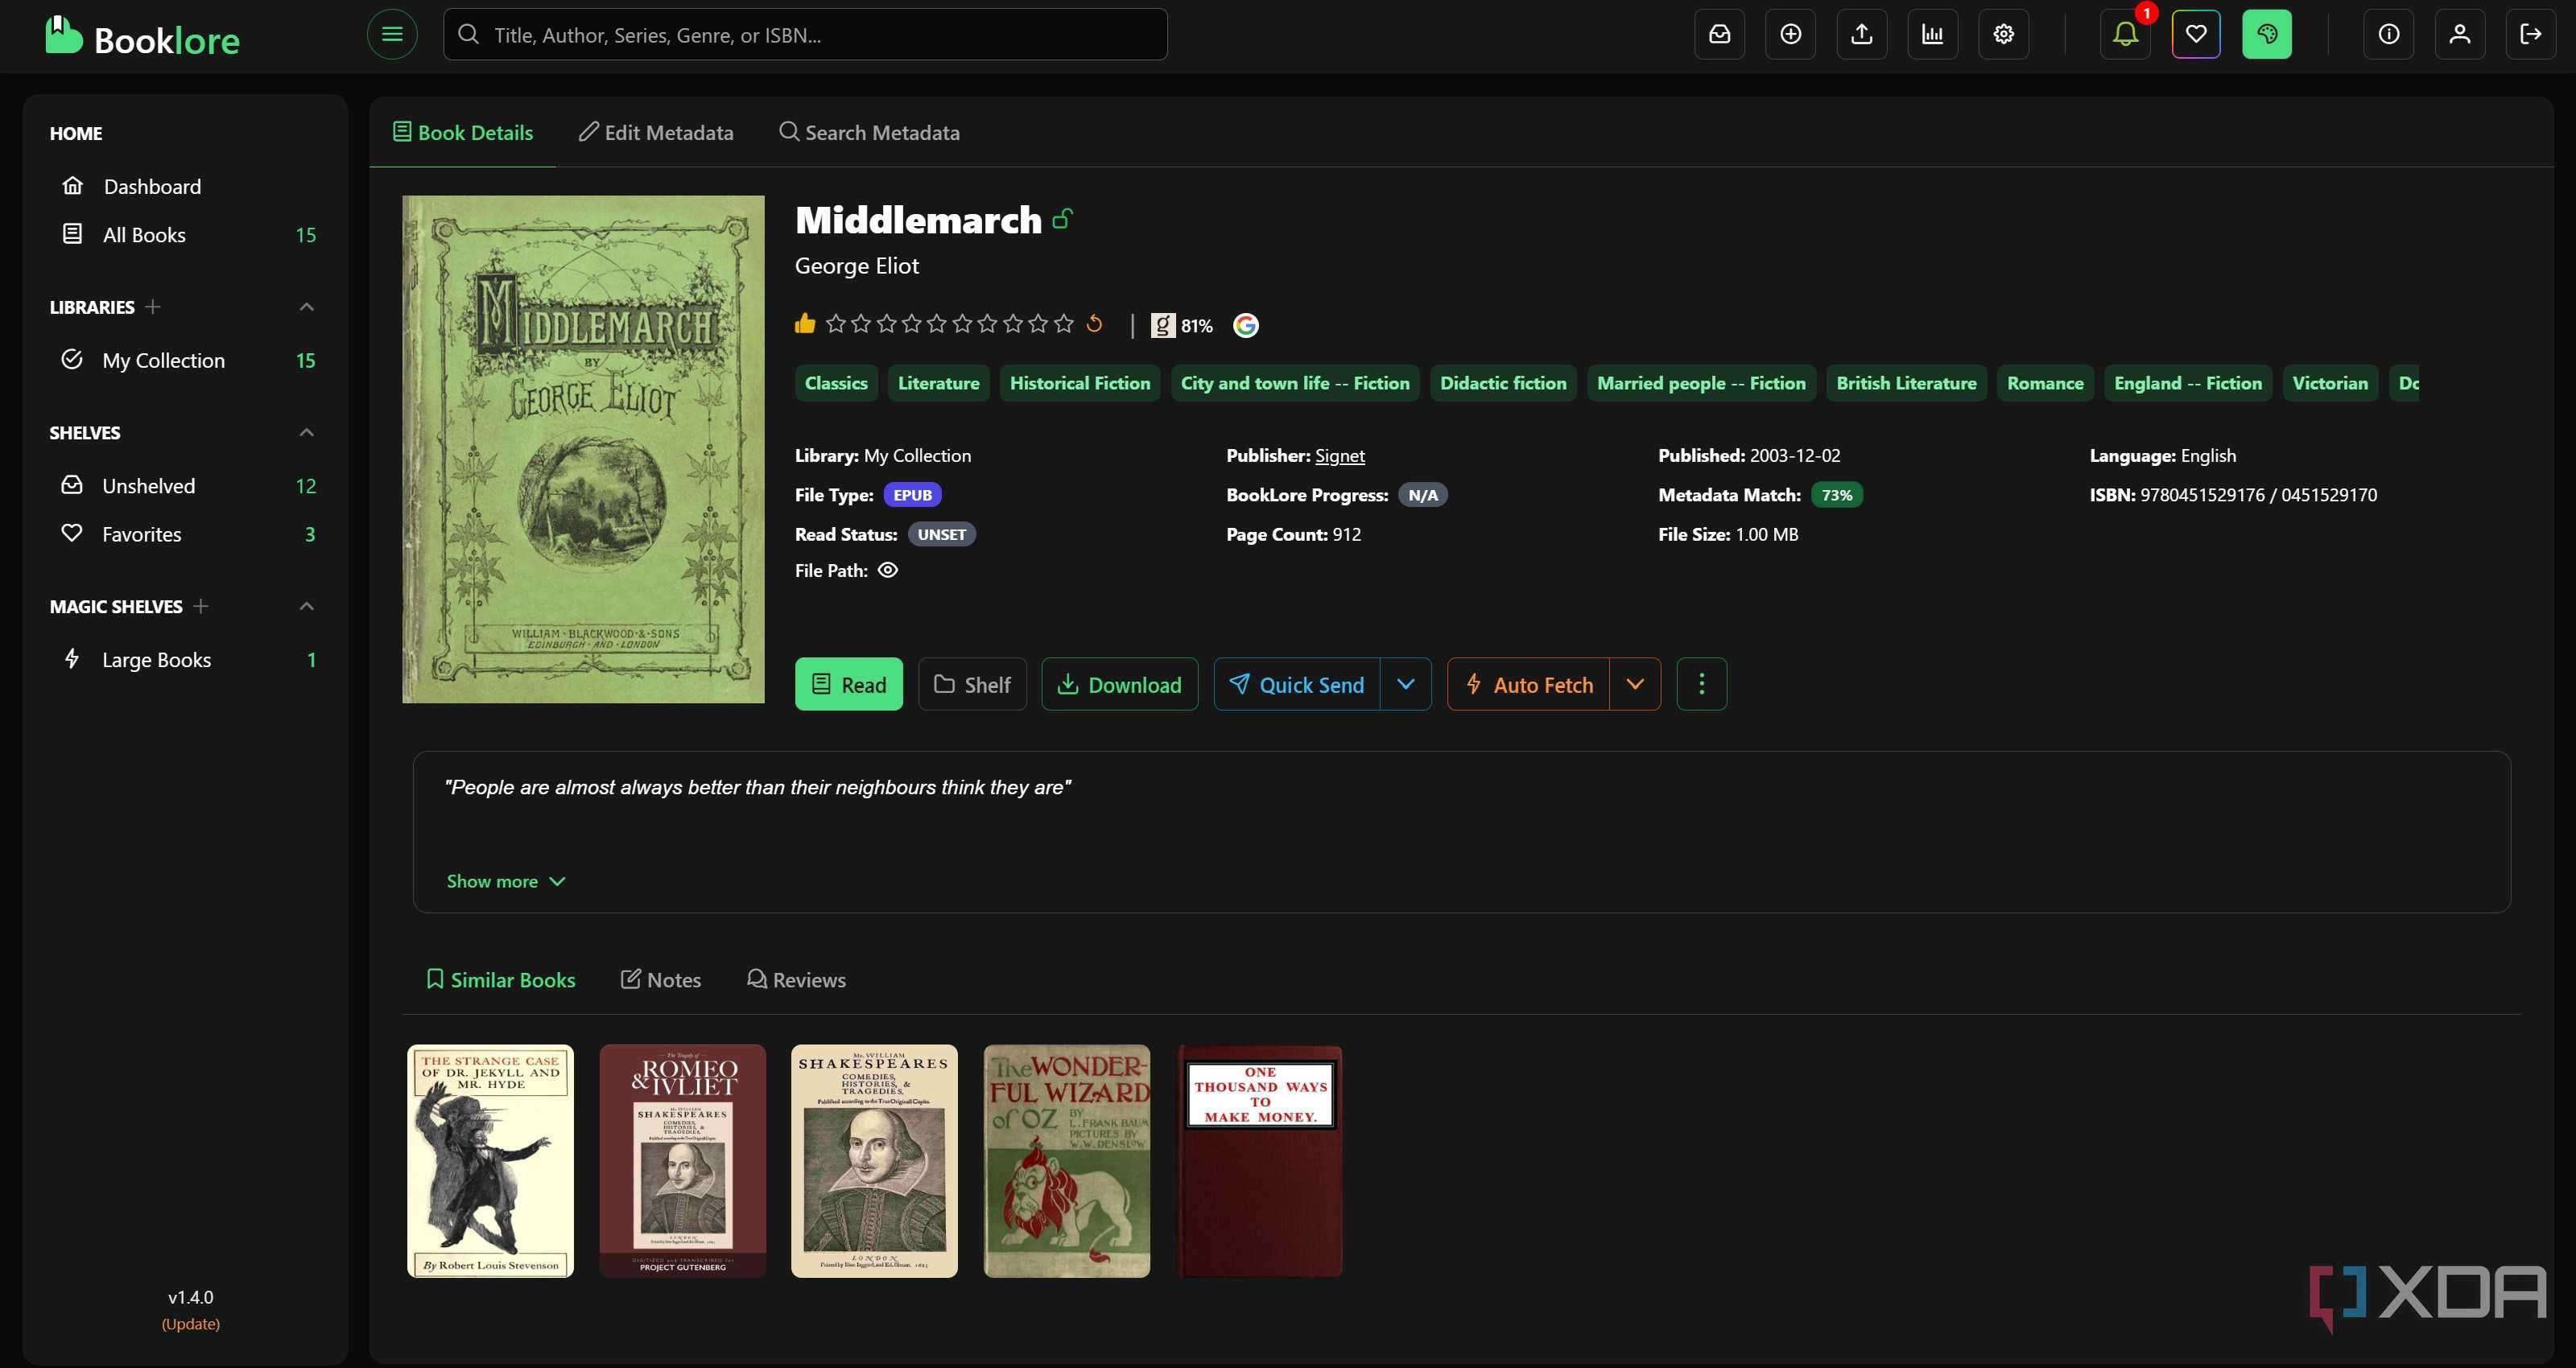The width and height of the screenshot is (2576, 1368).
Task: Click the Download button
Action: tap(1120, 684)
